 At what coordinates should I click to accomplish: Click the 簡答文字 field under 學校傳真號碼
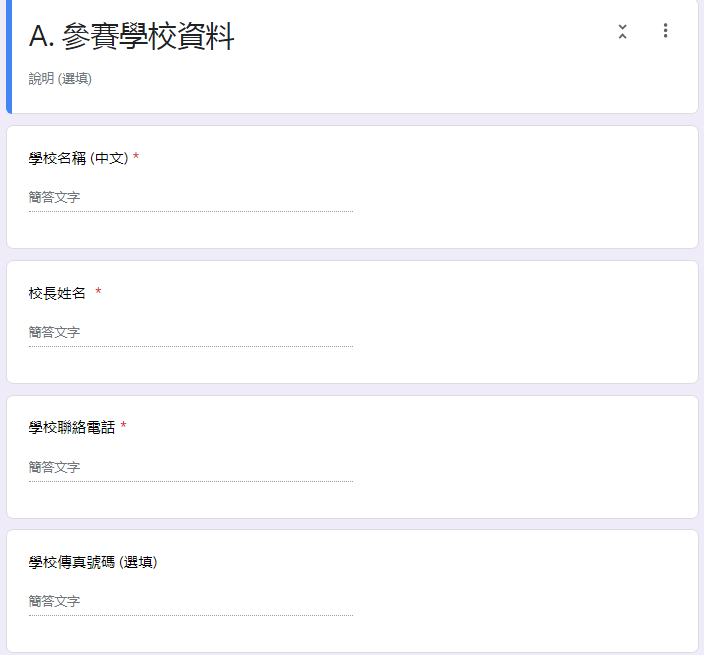click(x=191, y=602)
